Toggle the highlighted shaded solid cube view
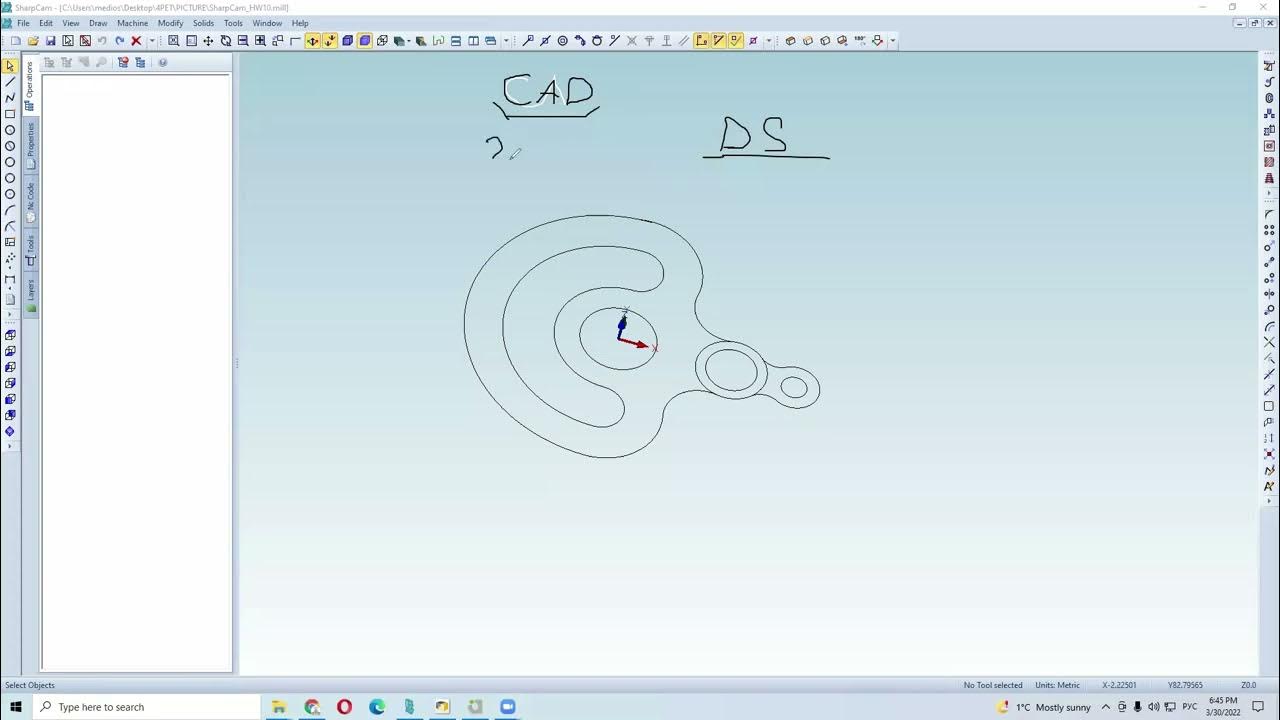The height and width of the screenshot is (720, 1280). pyautogui.click(x=365, y=41)
